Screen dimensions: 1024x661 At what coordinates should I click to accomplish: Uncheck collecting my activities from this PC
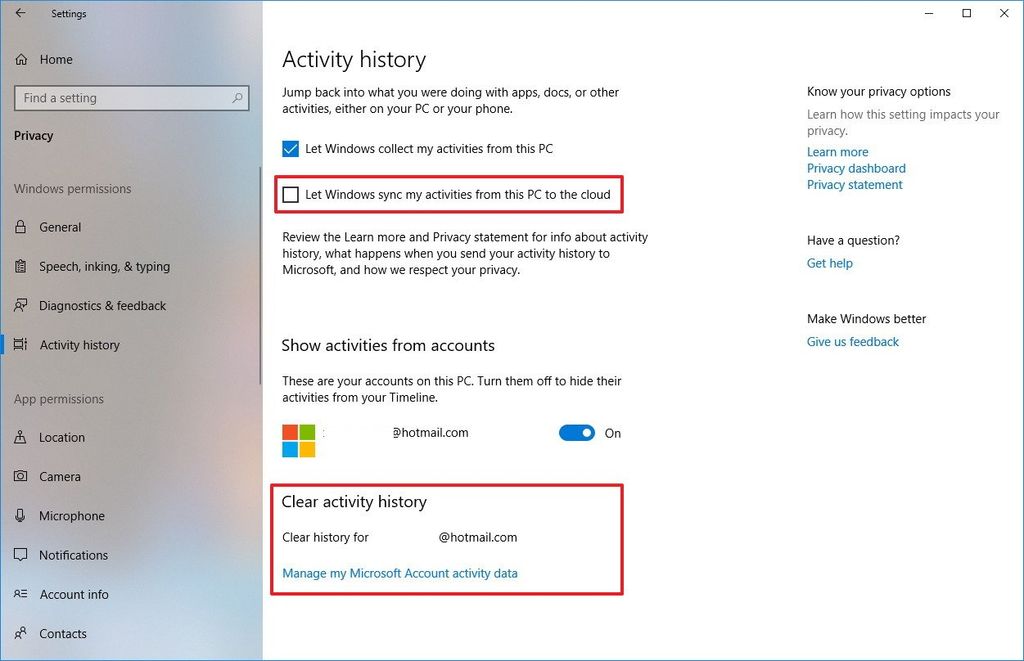click(x=290, y=147)
